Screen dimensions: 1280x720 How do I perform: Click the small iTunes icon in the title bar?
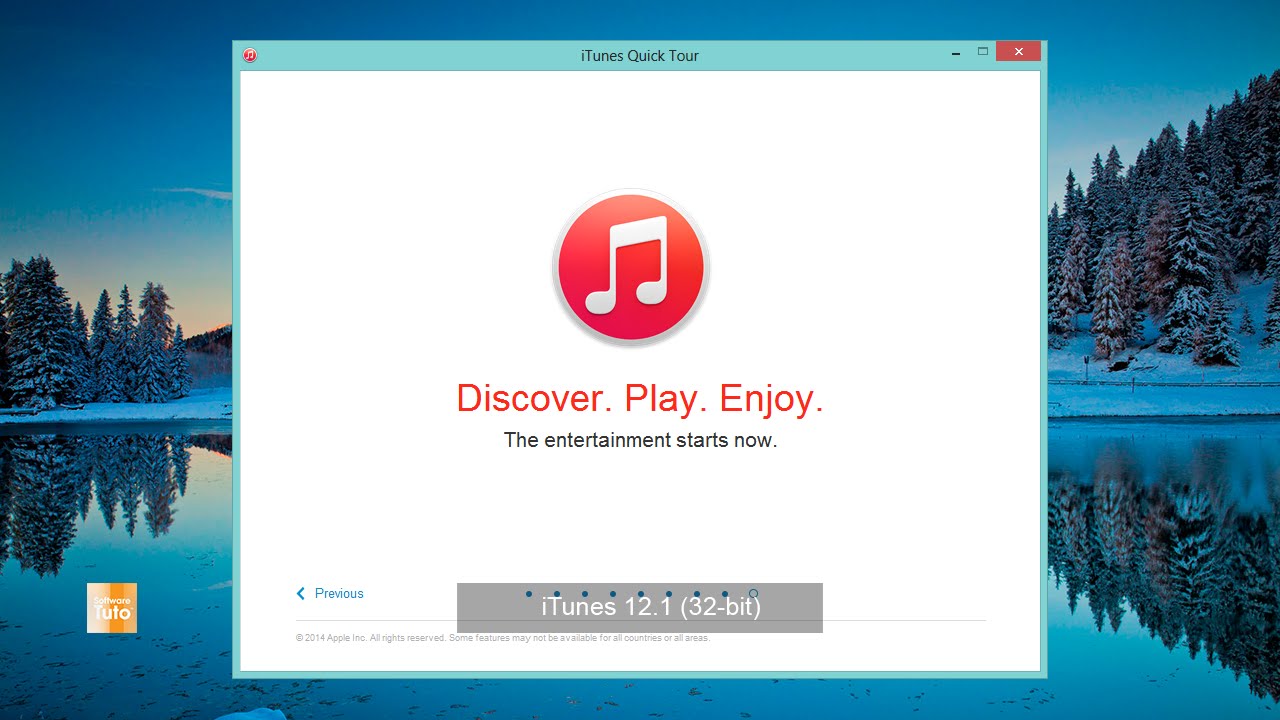tap(250, 55)
